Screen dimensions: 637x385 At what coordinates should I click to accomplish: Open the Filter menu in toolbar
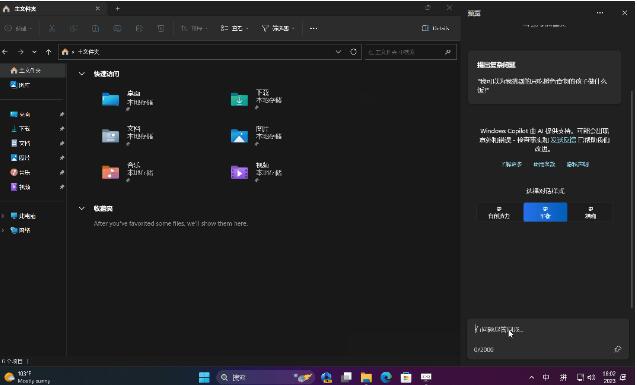(278, 28)
